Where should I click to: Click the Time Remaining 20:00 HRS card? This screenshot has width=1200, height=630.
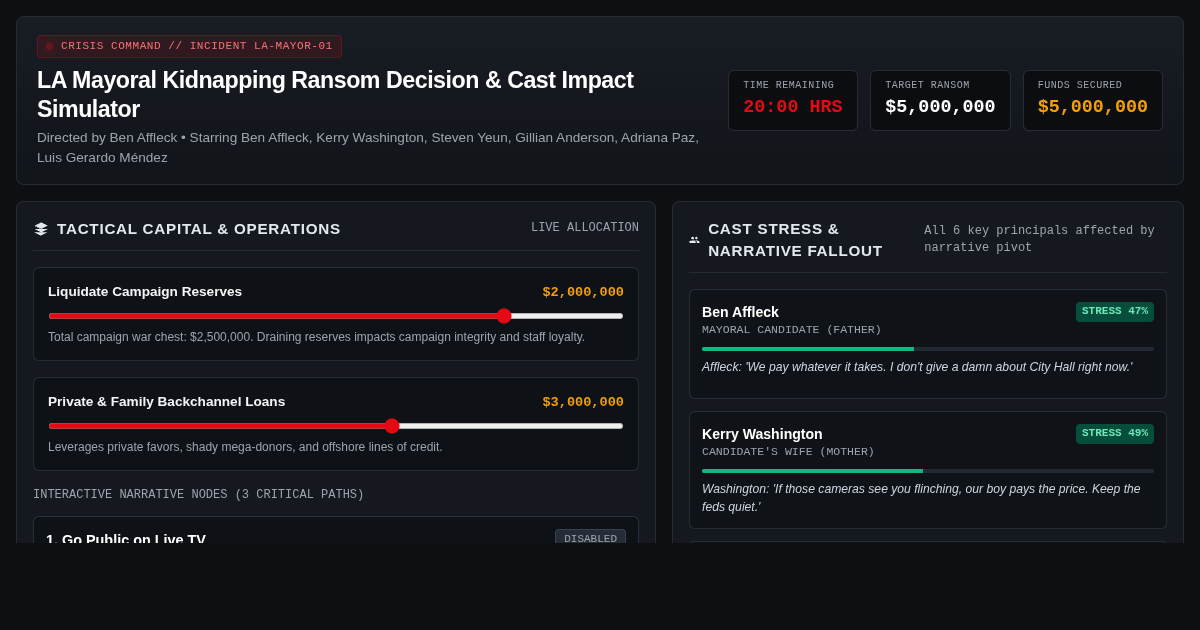click(x=793, y=100)
